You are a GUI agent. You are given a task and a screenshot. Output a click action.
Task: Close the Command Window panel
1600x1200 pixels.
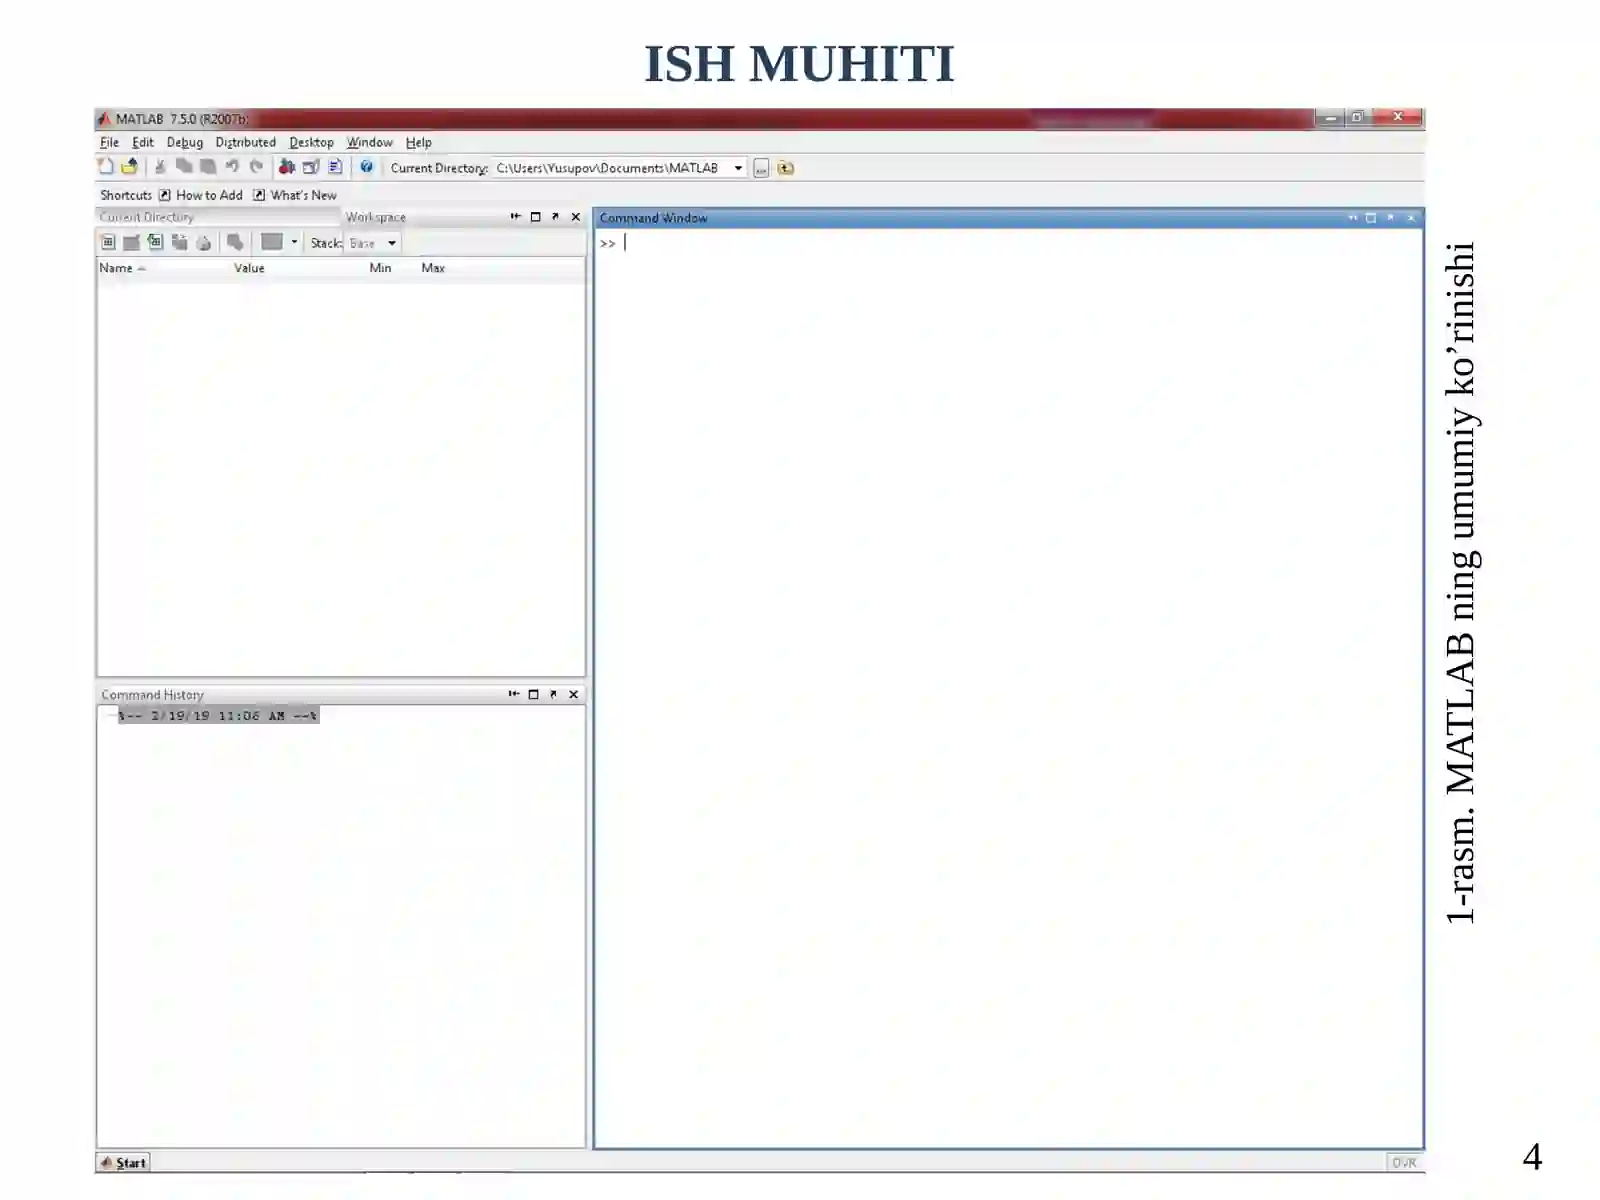[1410, 218]
